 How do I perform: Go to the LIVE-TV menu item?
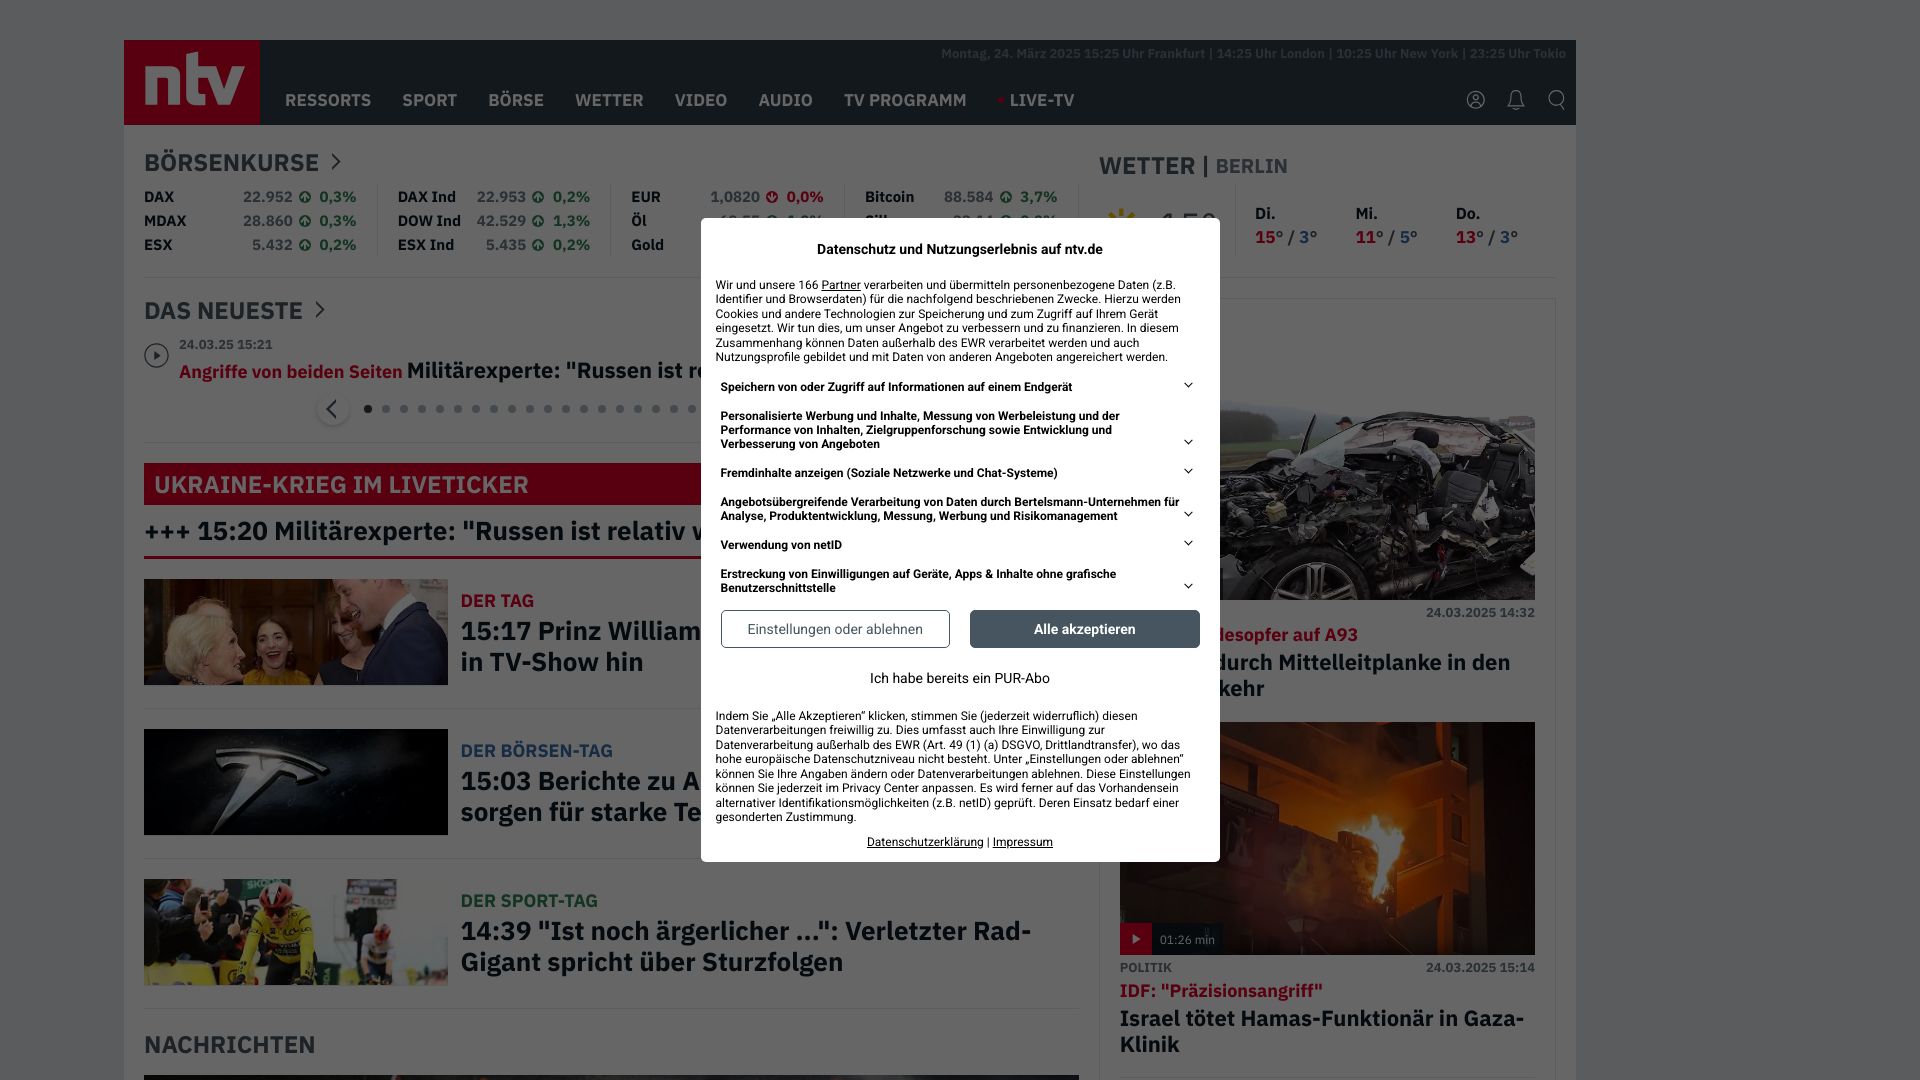(1041, 100)
